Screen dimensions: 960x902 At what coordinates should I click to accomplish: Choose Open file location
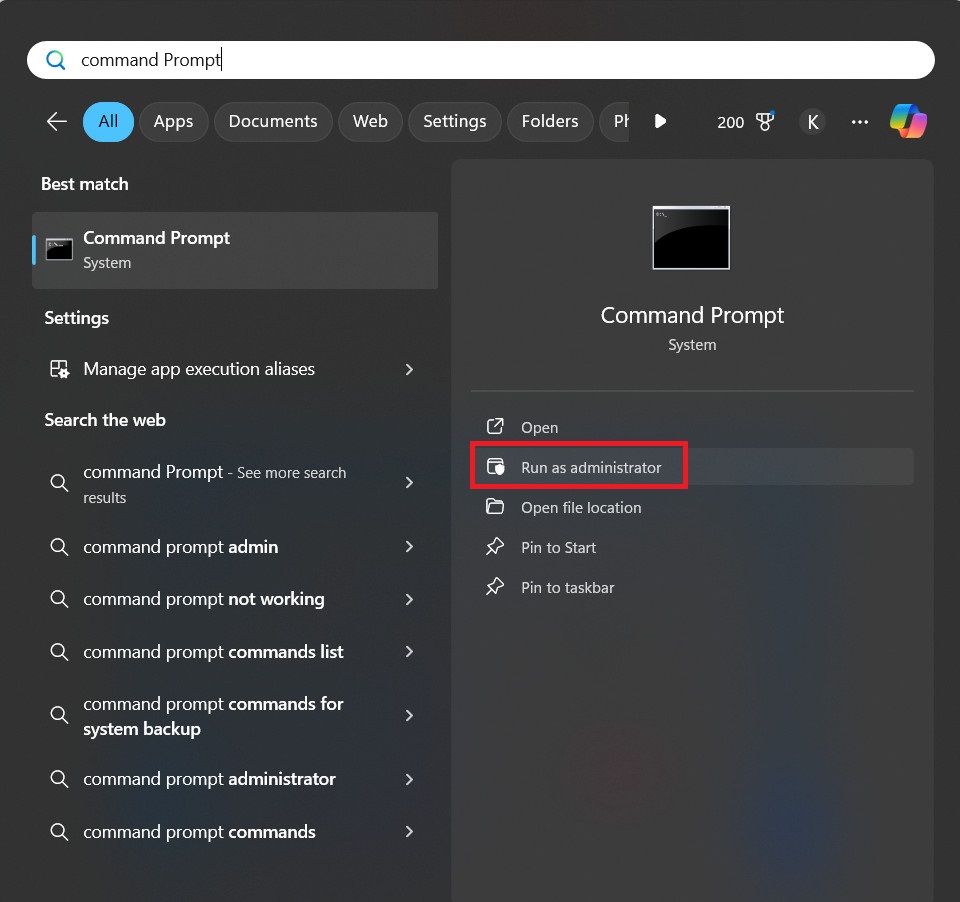pos(692,507)
